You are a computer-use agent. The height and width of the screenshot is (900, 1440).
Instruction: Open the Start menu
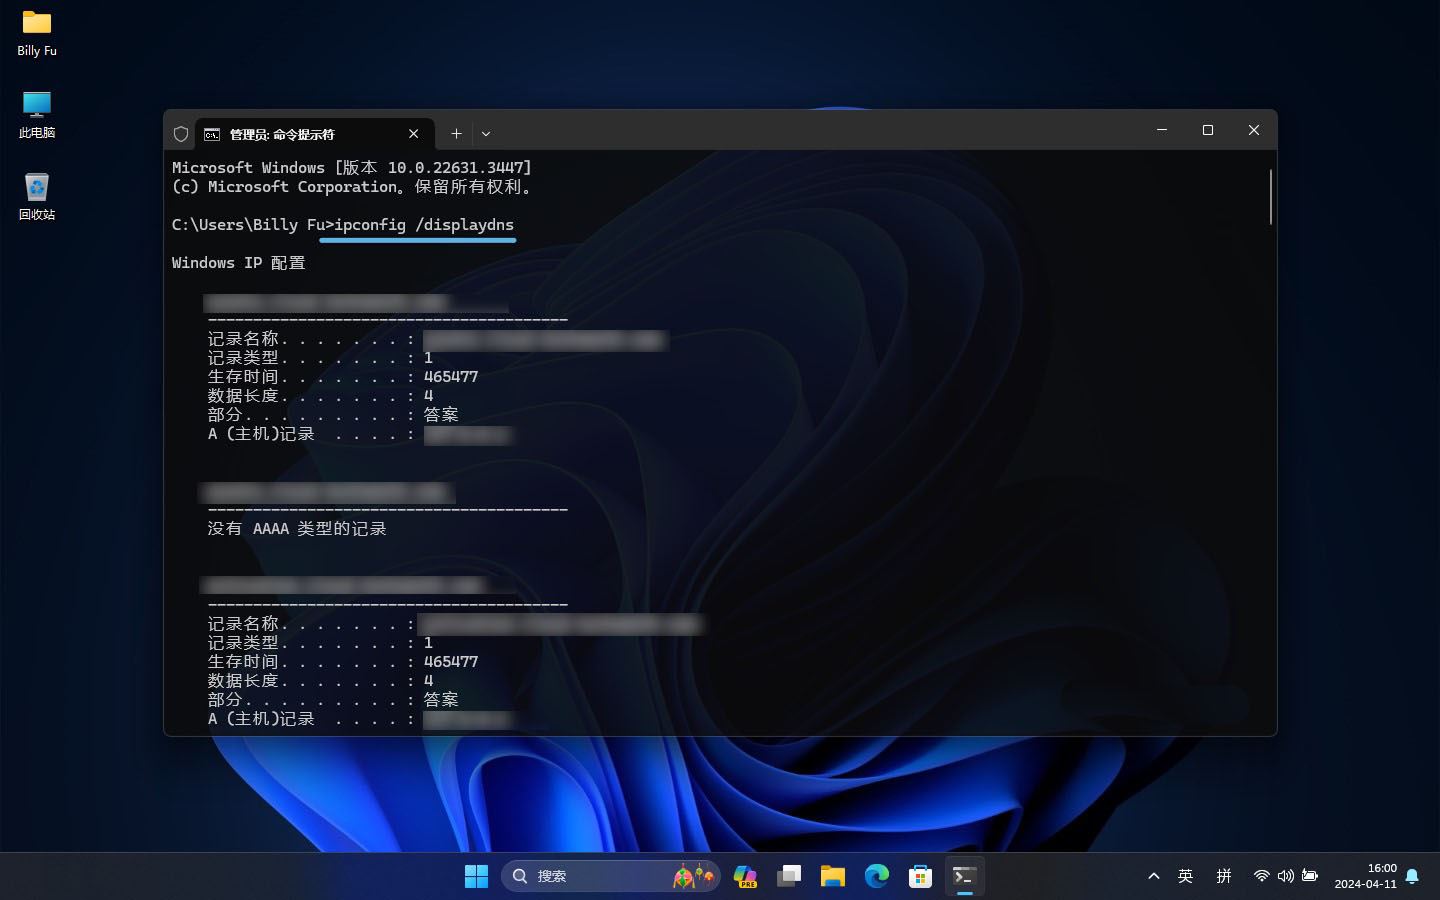[477, 876]
